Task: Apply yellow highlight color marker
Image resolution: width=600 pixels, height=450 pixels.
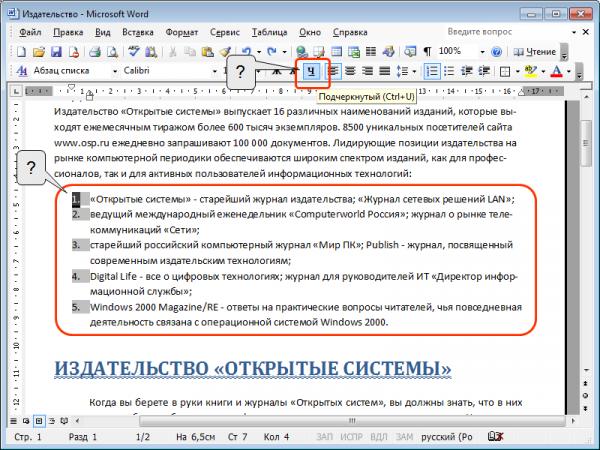Action: coord(531,71)
